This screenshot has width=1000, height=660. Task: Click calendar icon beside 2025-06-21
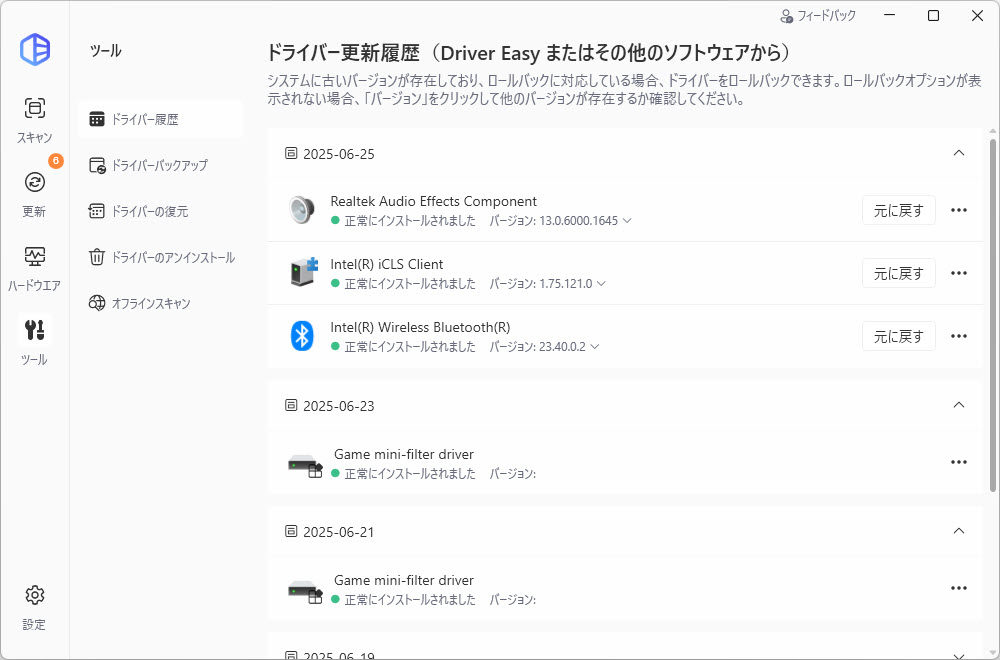[291, 531]
